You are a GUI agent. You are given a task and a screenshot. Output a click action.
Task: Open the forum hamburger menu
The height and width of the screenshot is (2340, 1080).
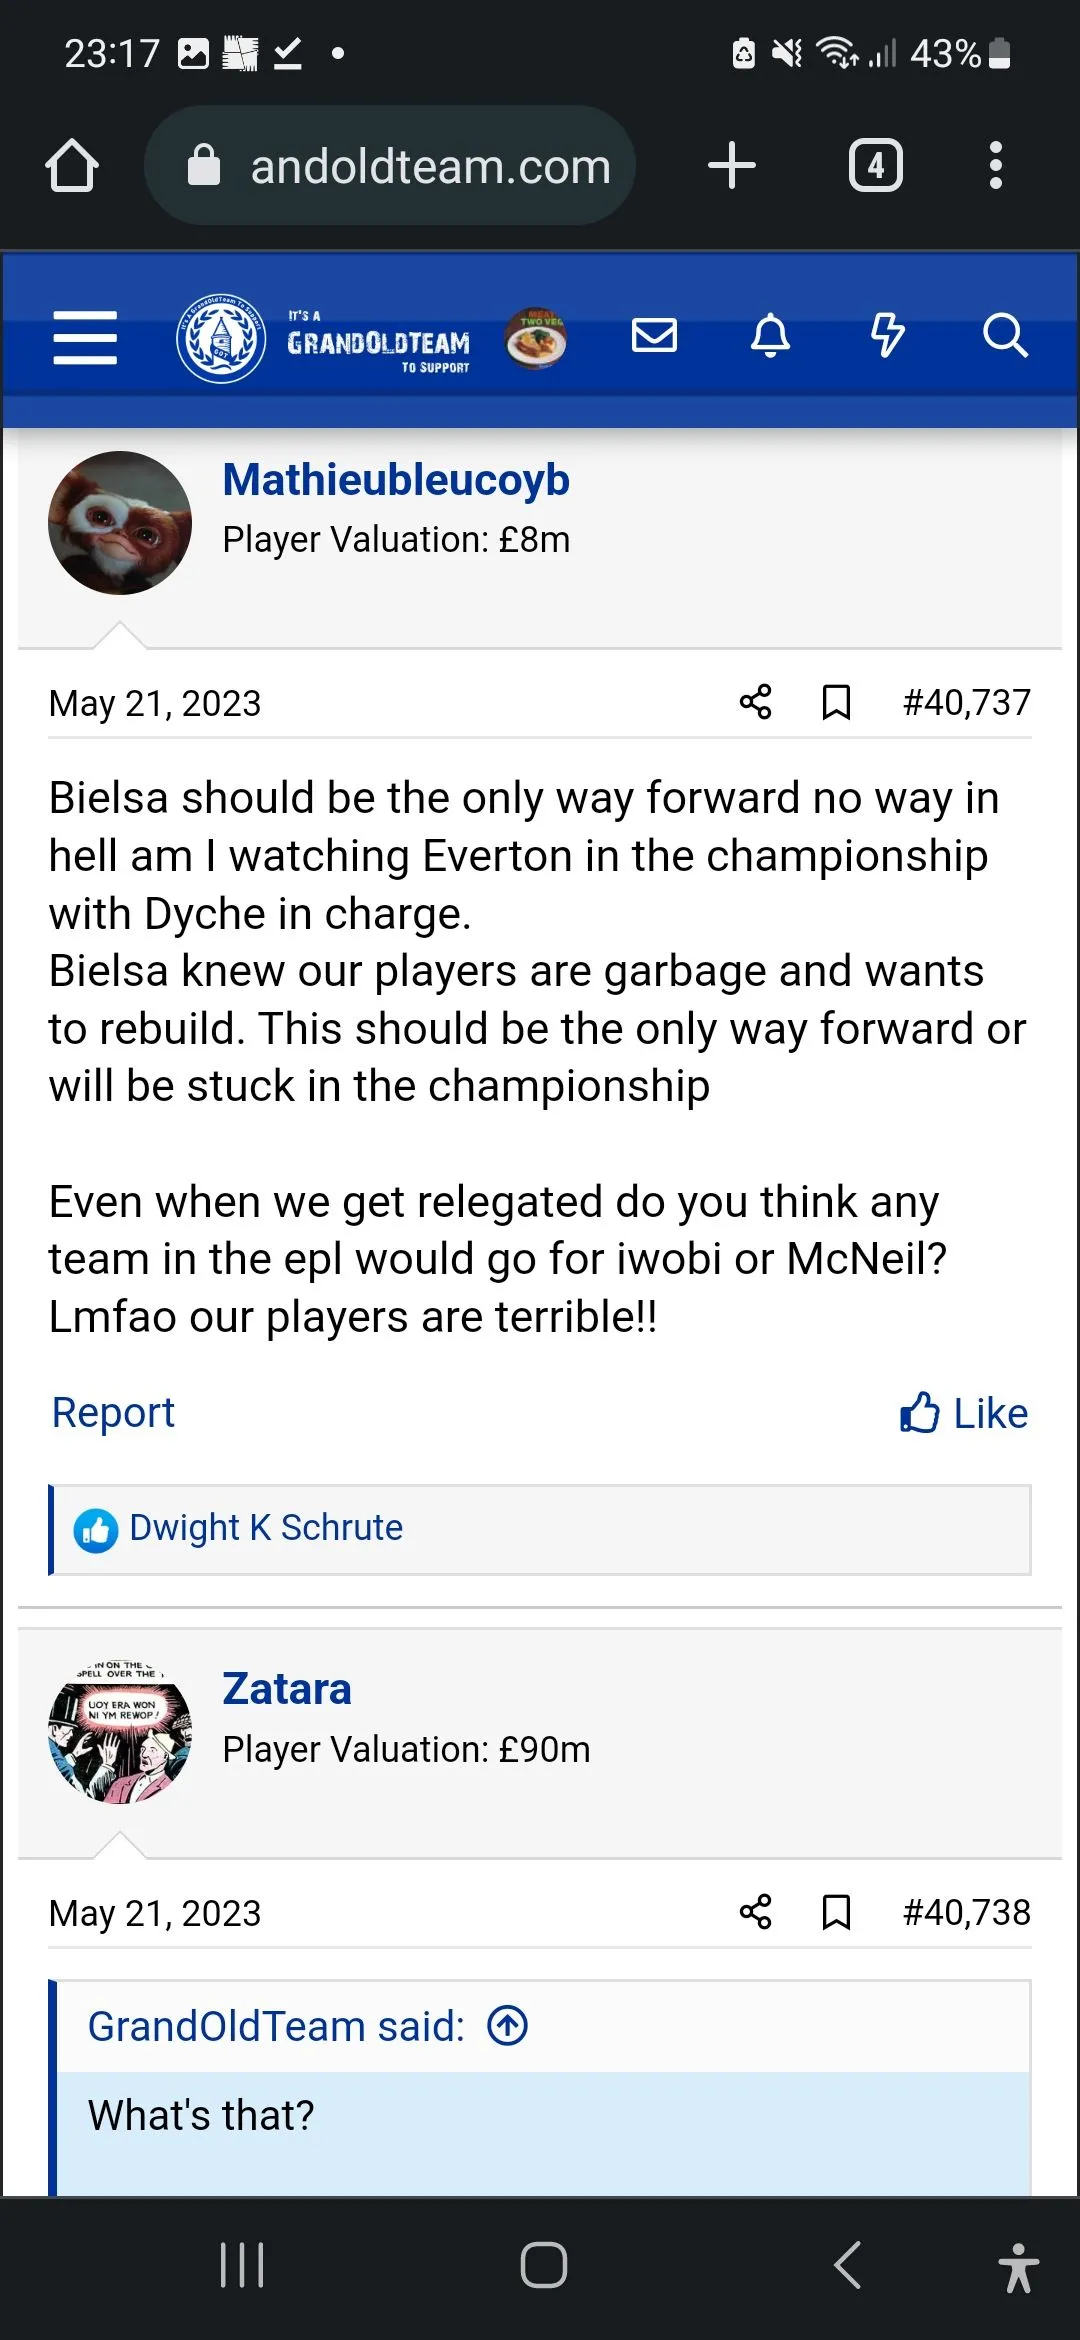(85, 337)
